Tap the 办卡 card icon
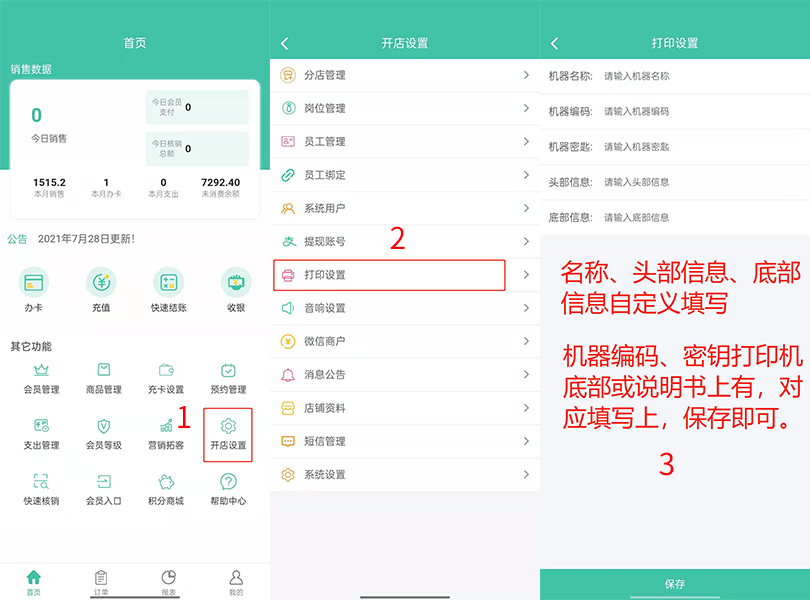810x600 pixels. pyautogui.click(x=34, y=283)
